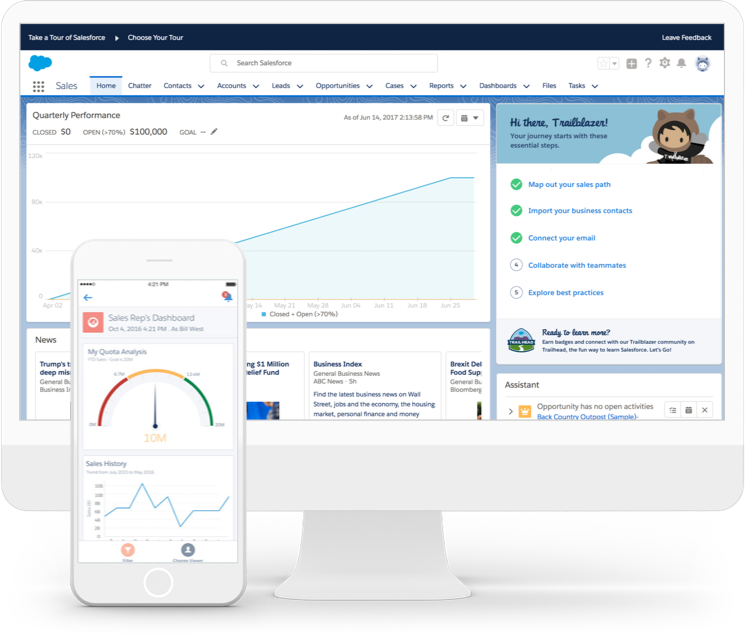
Task: Create new task from Assistant item
Action: click(x=672, y=410)
